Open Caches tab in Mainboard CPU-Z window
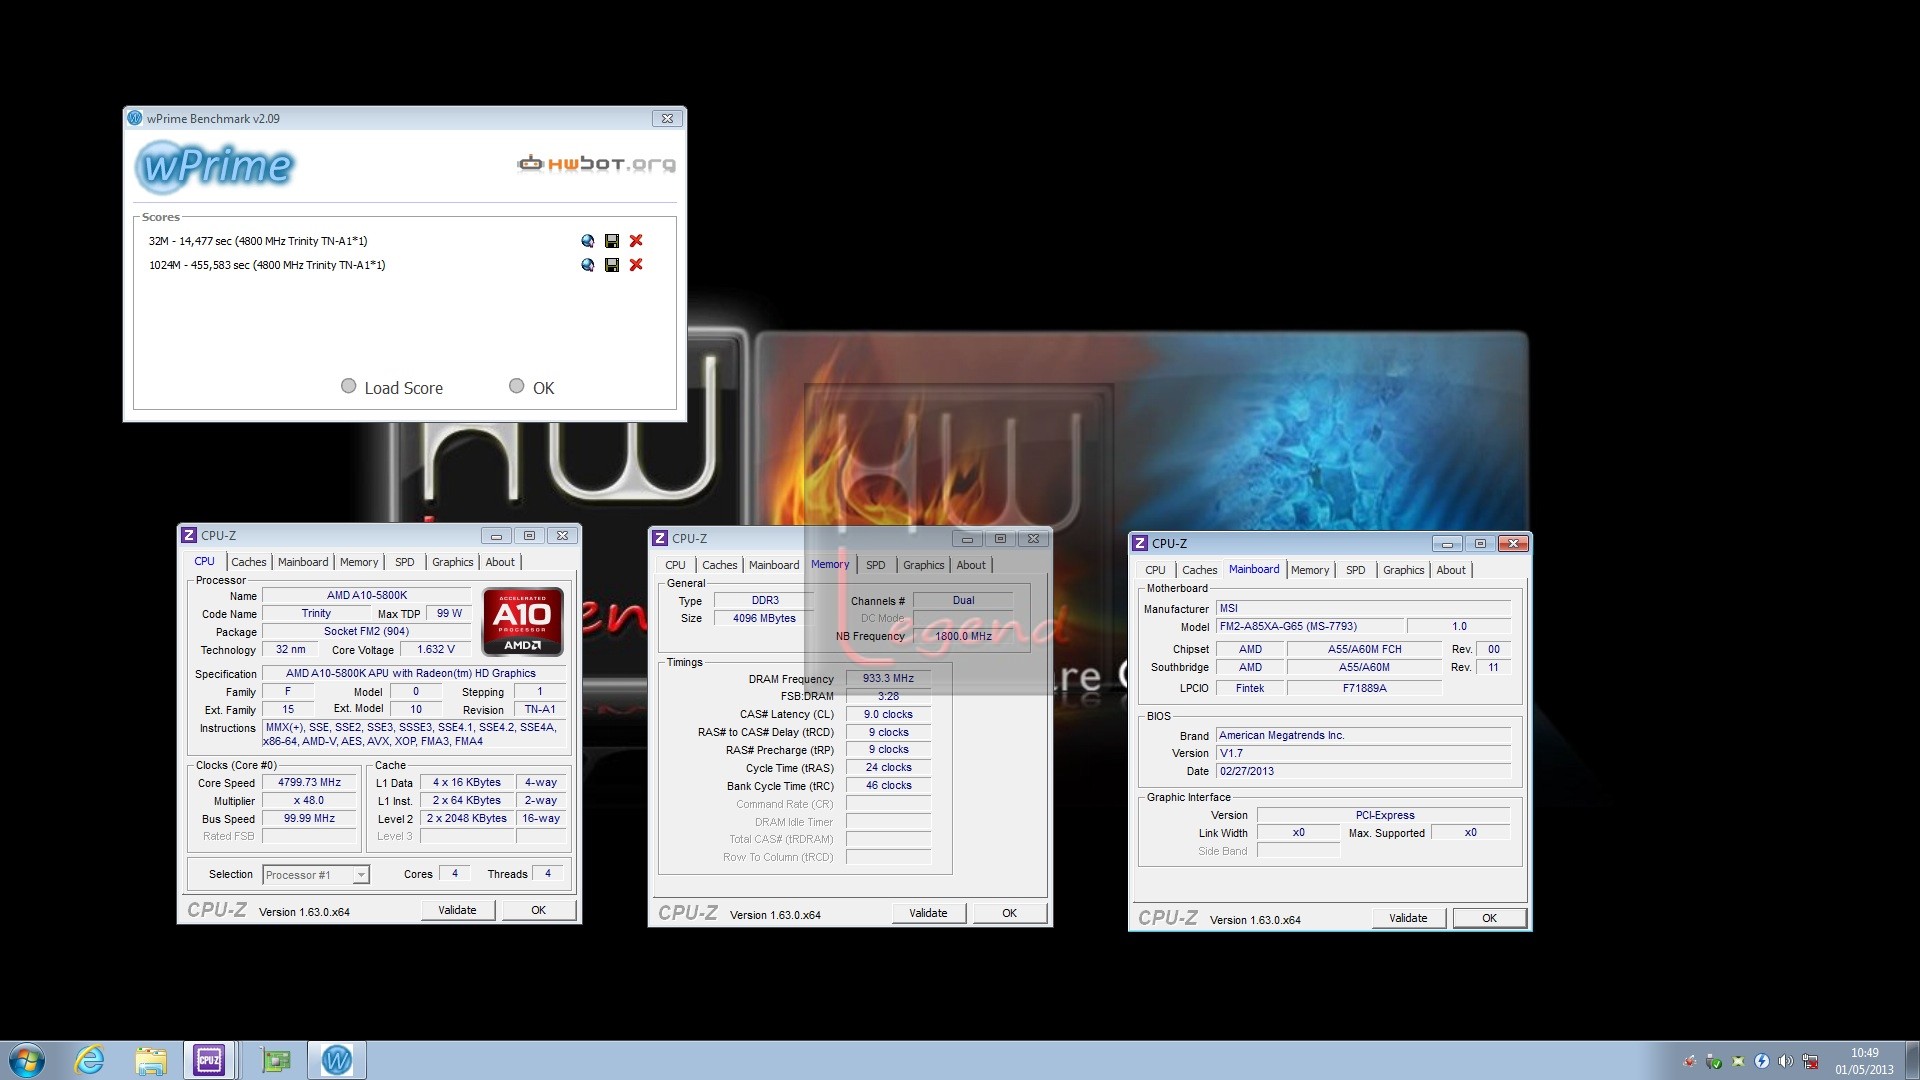 point(1200,570)
